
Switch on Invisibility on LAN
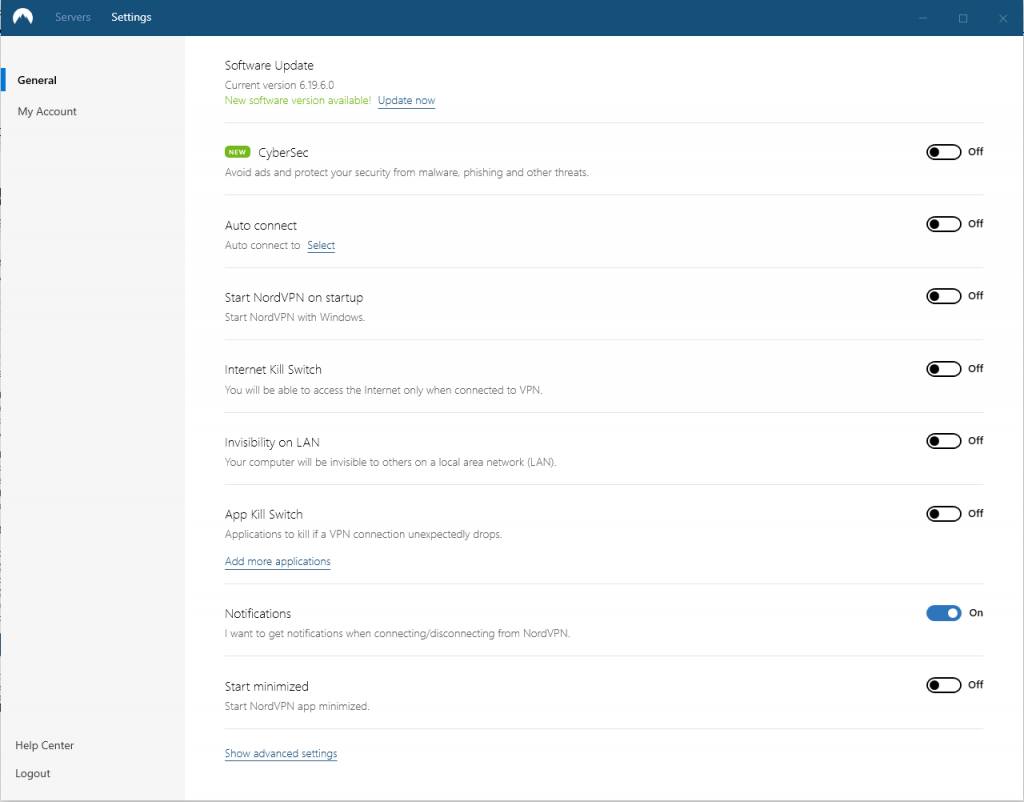(943, 441)
